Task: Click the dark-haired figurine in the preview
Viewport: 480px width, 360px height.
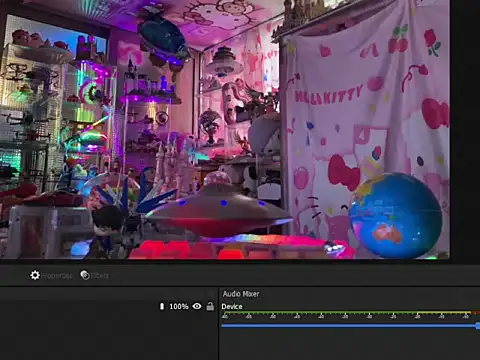Action: point(106,231)
